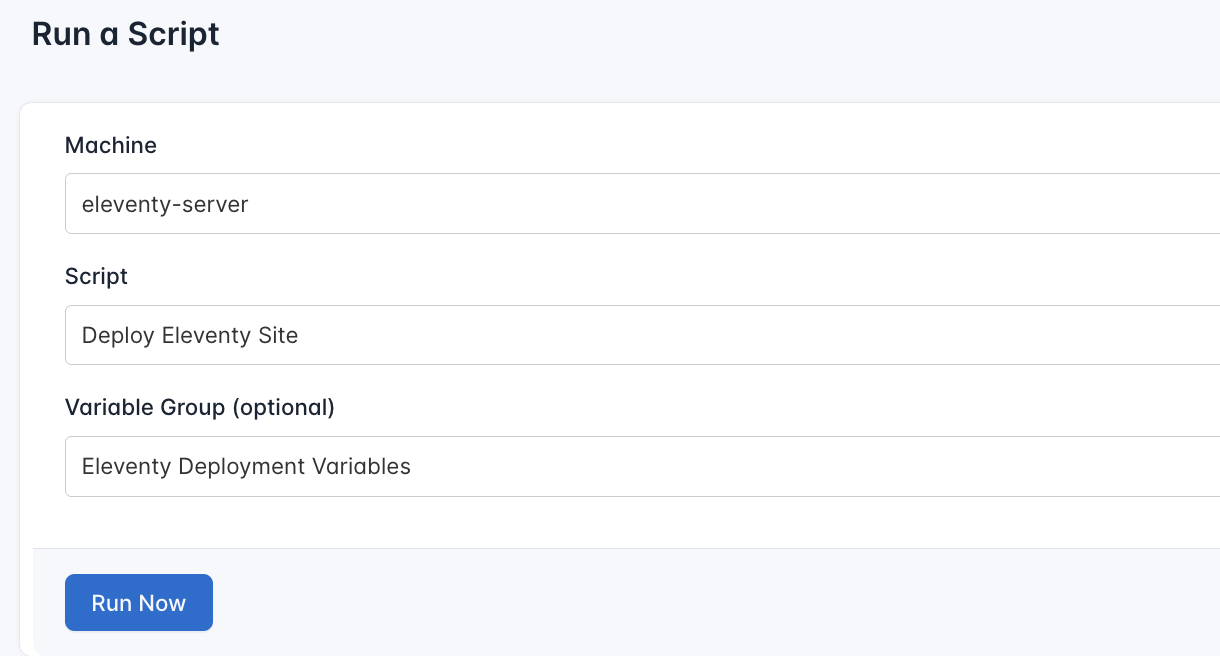Click the Variable Group (optional) label
This screenshot has width=1220, height=656.
point(199,407)
